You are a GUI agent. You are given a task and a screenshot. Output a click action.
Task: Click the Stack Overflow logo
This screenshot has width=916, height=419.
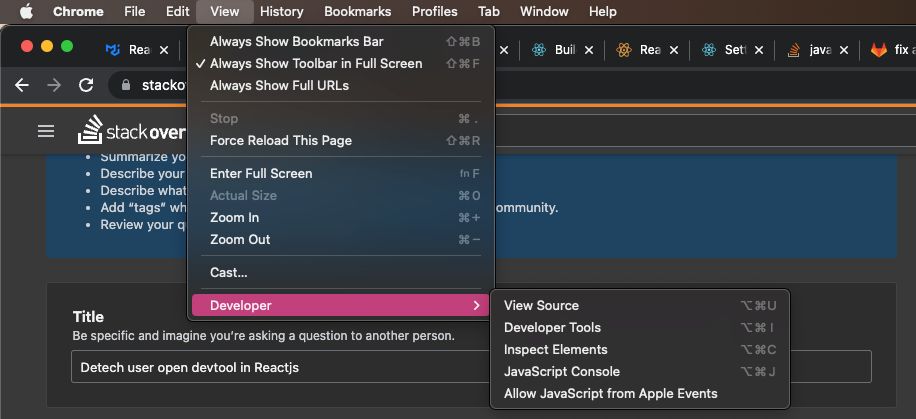[x=131, y=131]
